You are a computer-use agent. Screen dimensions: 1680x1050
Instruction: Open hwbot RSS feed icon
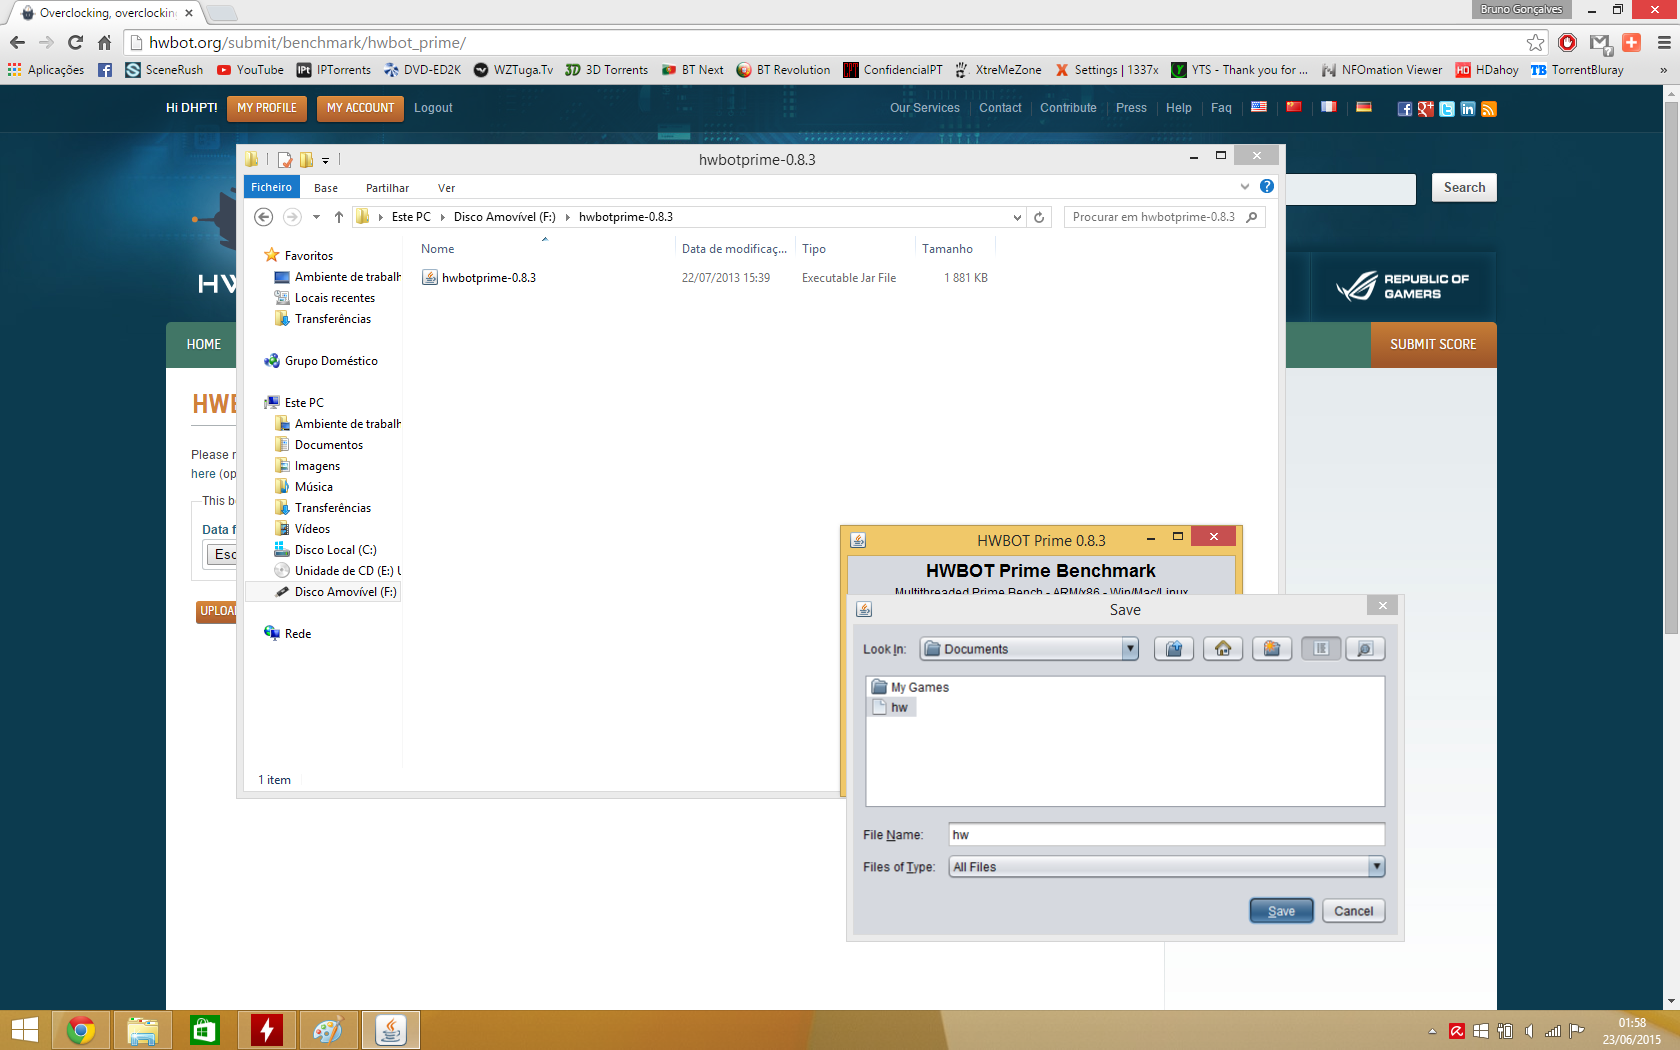1489,109
